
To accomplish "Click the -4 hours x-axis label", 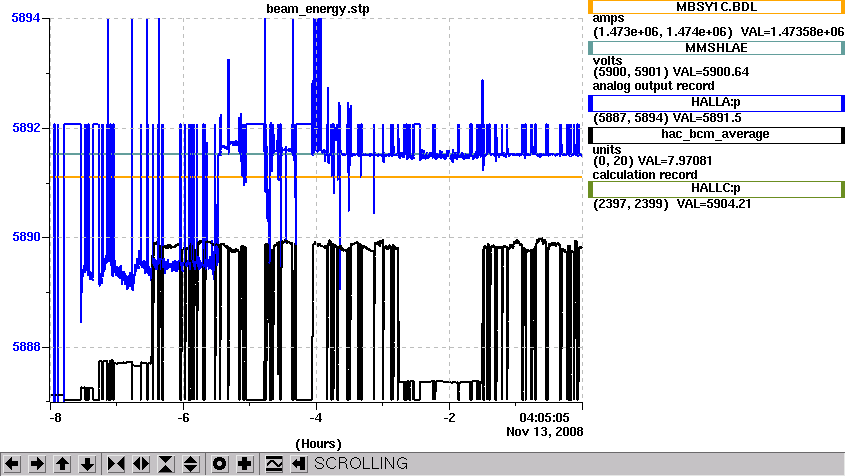I will pos(316,418).
